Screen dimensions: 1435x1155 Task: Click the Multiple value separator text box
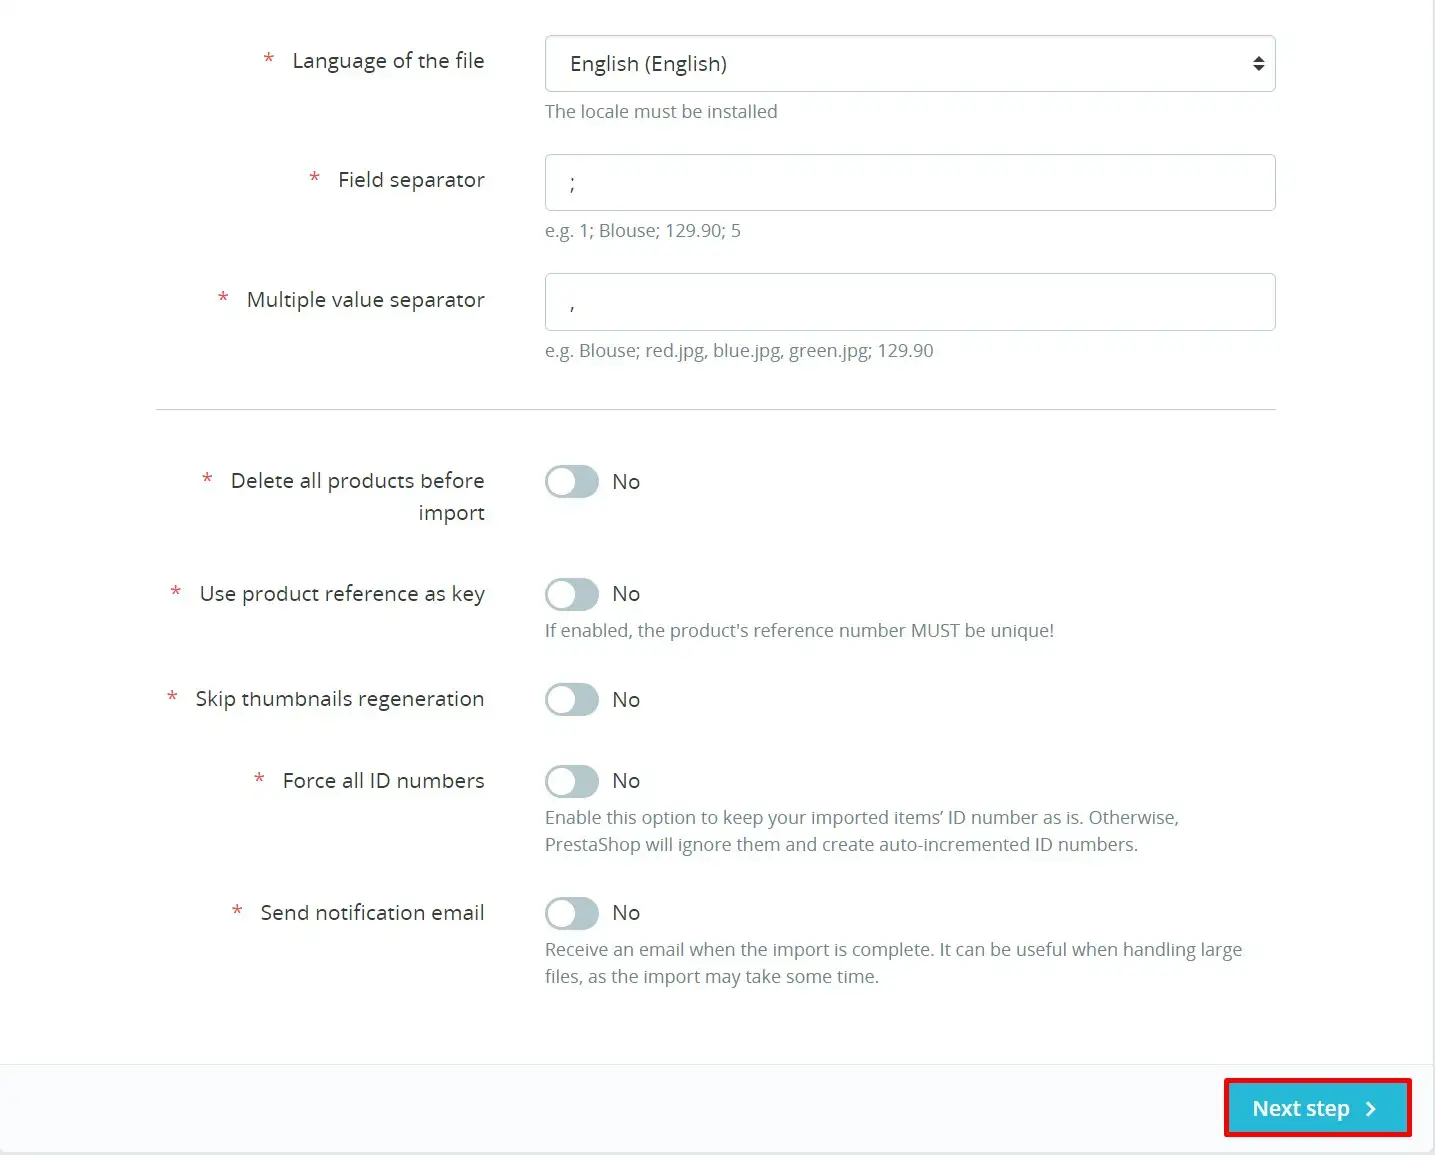click(909, 301)
